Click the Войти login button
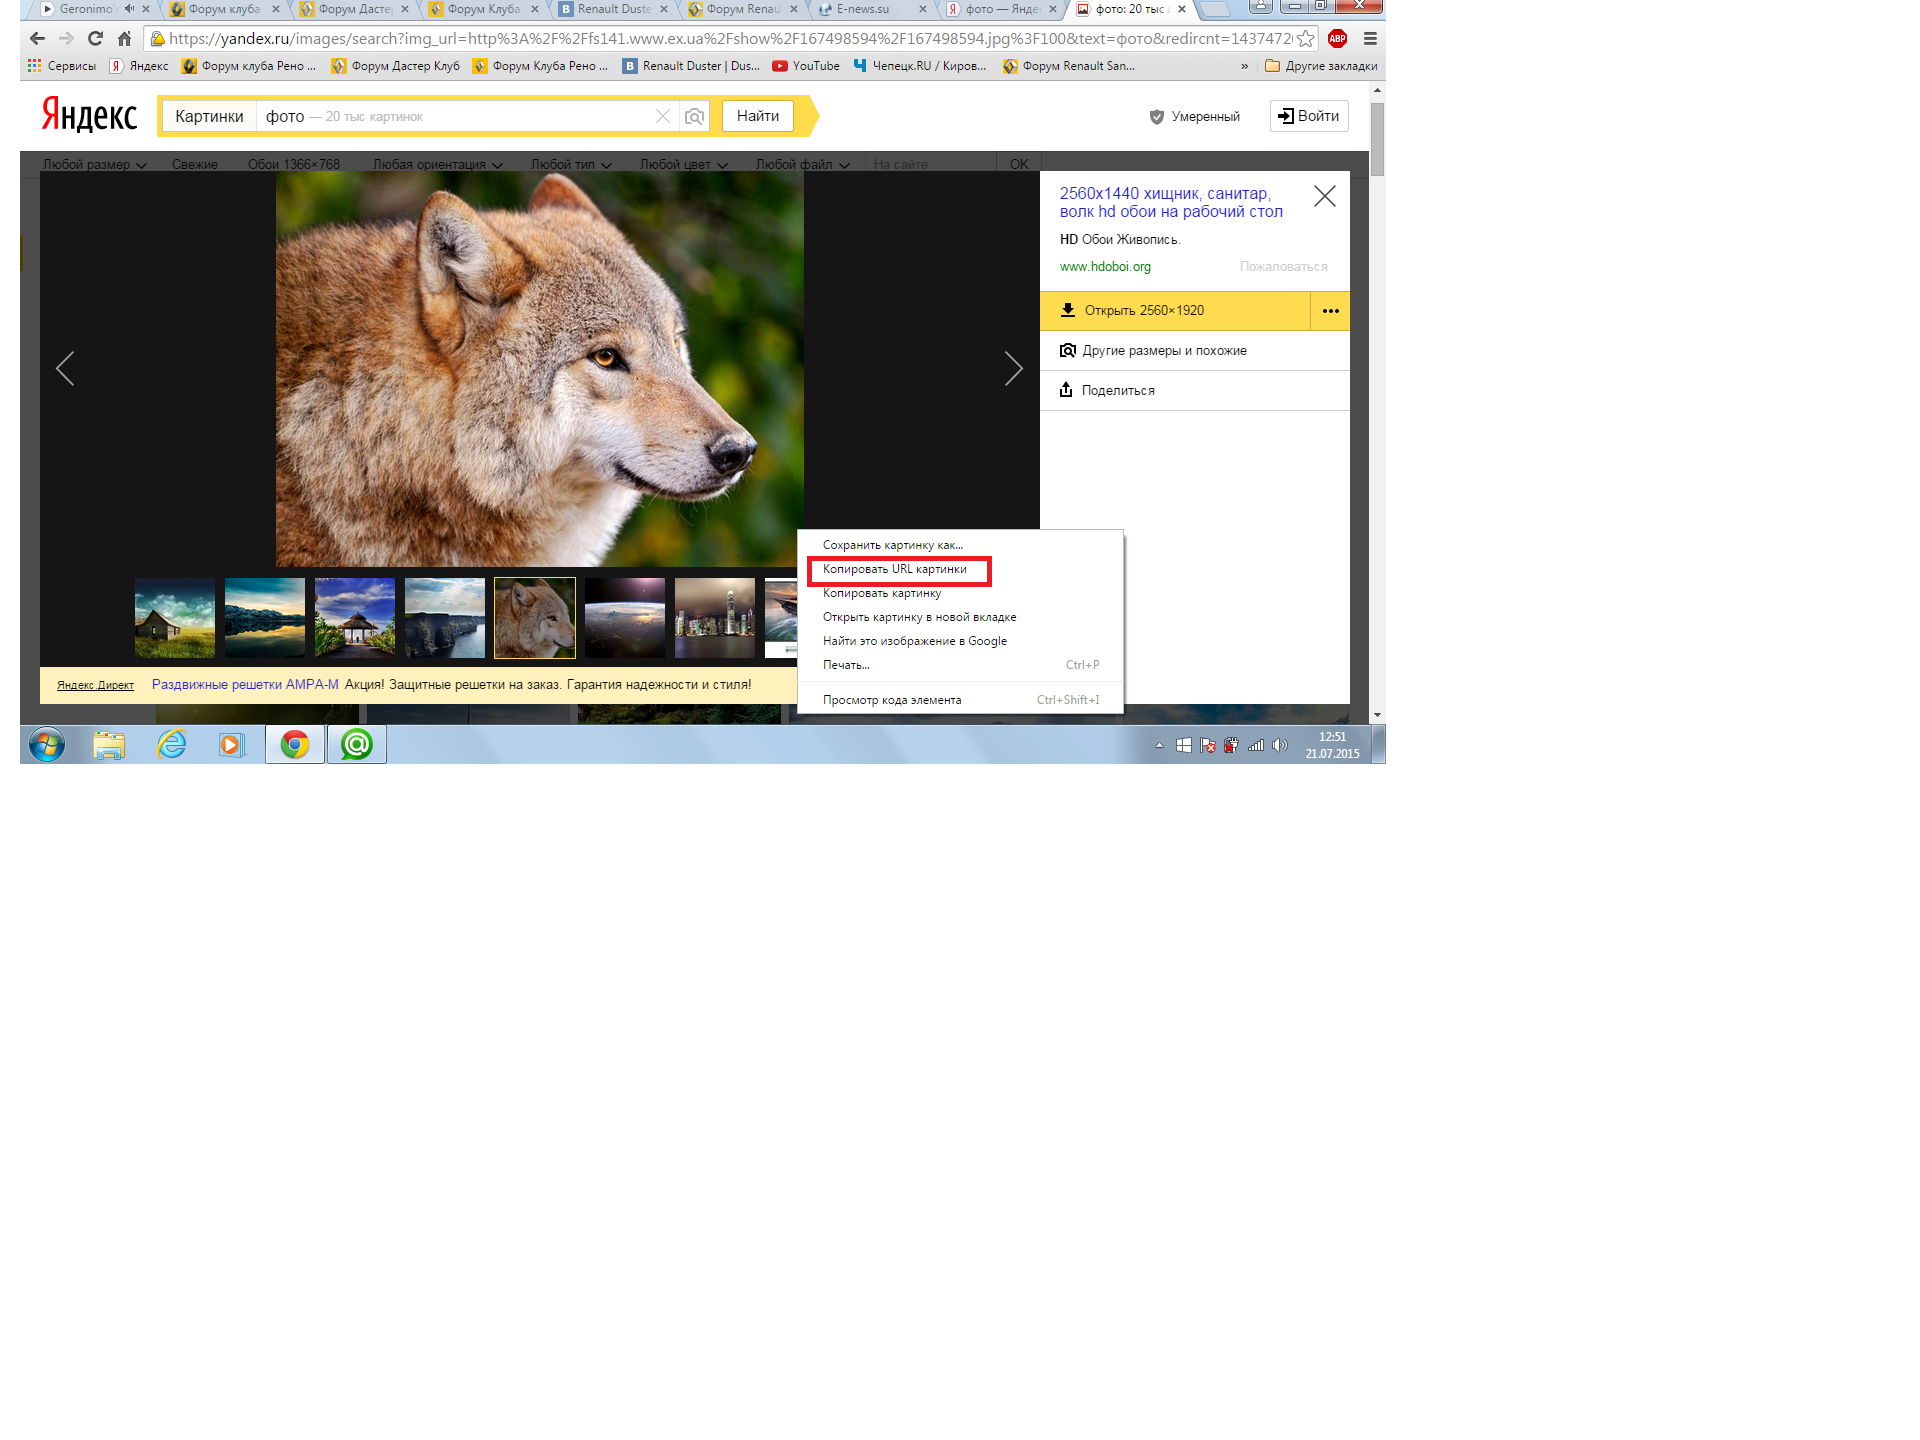Image resolution: width=1920 pixels, height=1440 pixels. coord(1309,116)
